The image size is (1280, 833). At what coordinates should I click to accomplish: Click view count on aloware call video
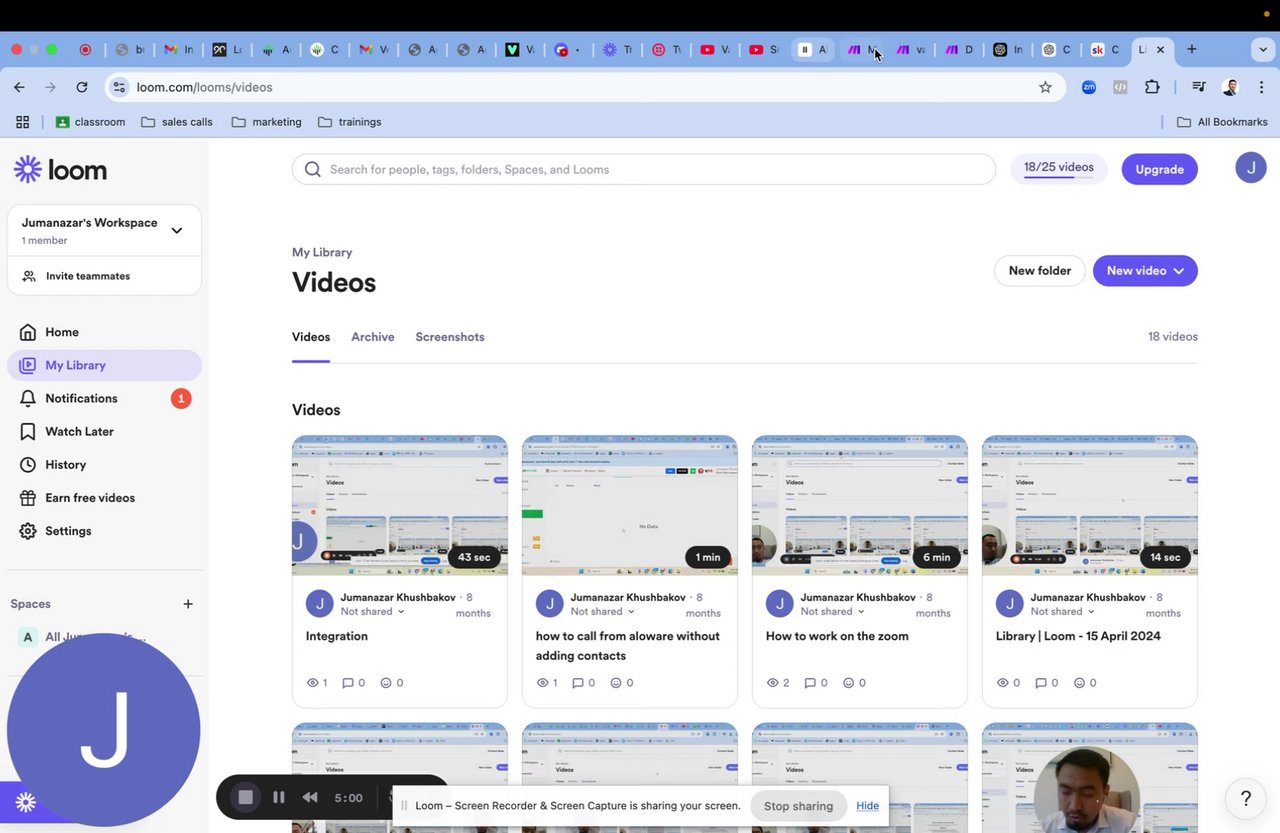point(547,683)
